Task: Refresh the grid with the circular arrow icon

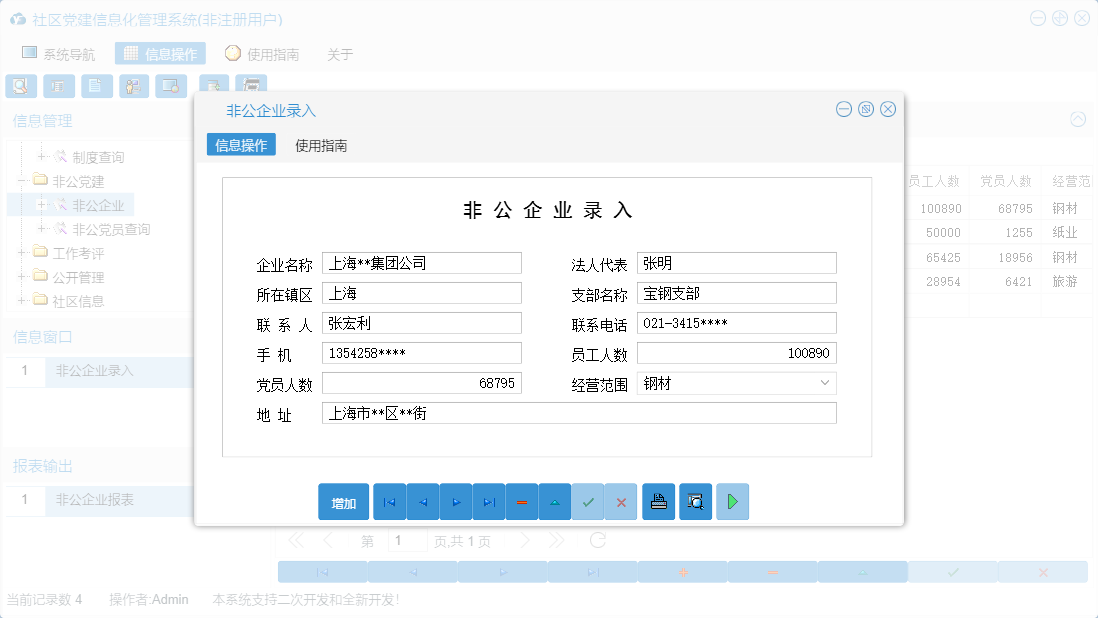Action: [x=597, y=539]
